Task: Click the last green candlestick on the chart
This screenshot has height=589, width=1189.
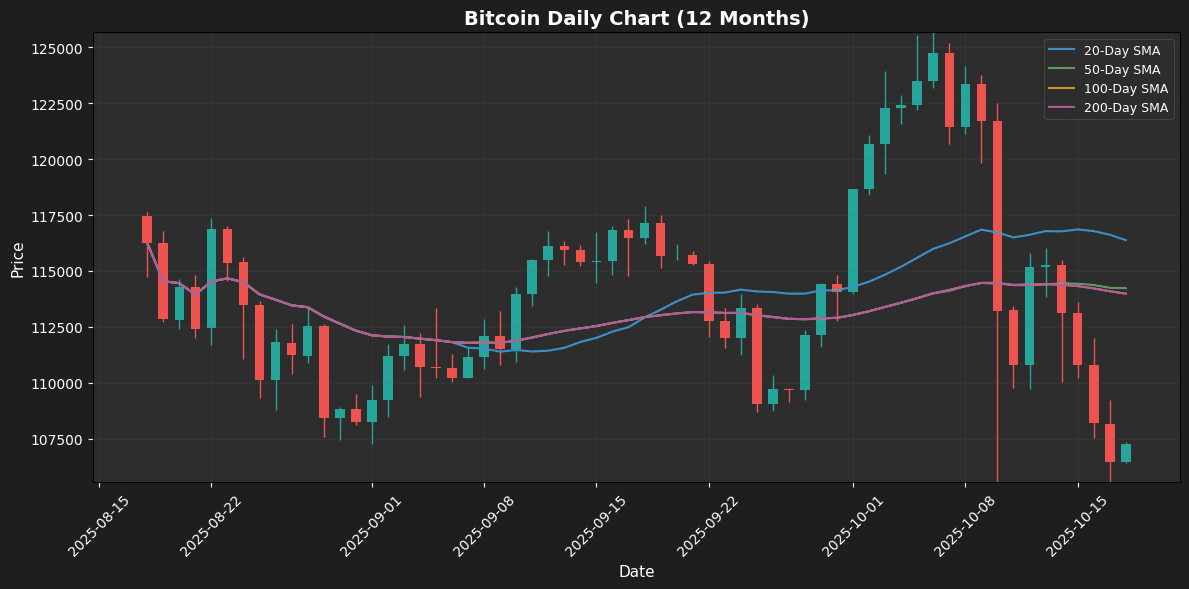Action: pos(1126,452)
